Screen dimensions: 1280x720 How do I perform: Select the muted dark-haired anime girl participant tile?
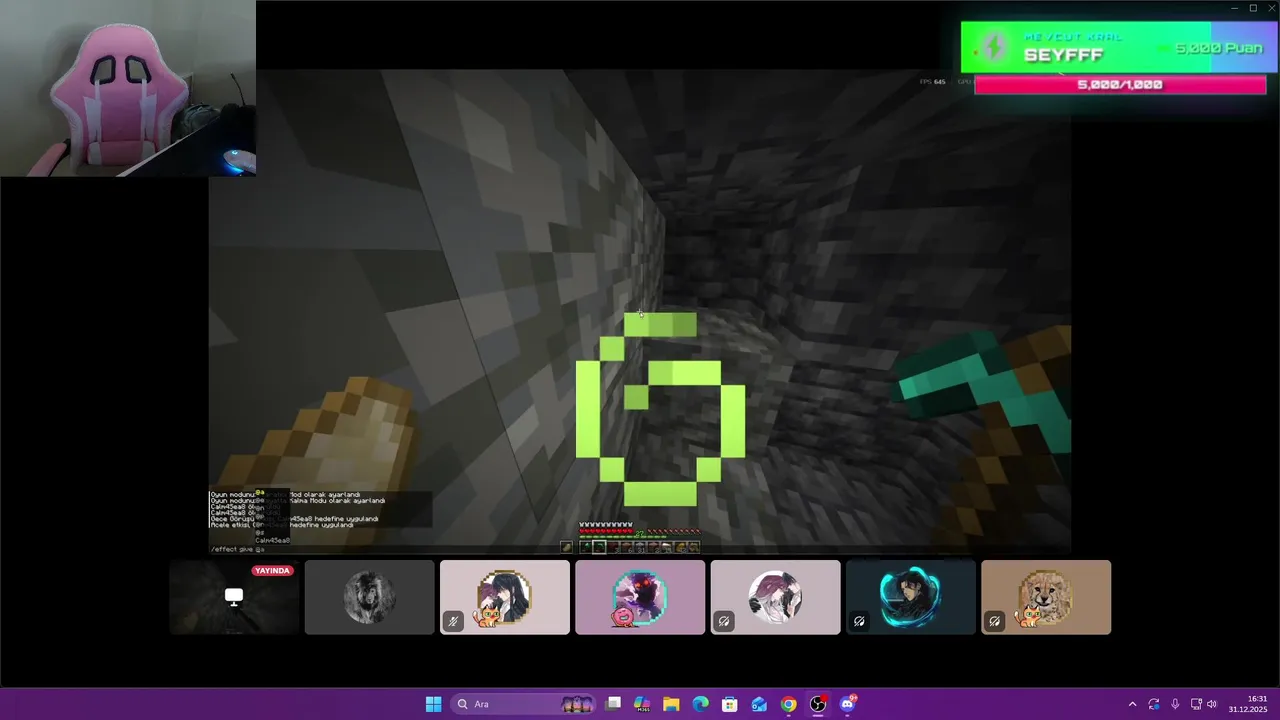[505, 597]
